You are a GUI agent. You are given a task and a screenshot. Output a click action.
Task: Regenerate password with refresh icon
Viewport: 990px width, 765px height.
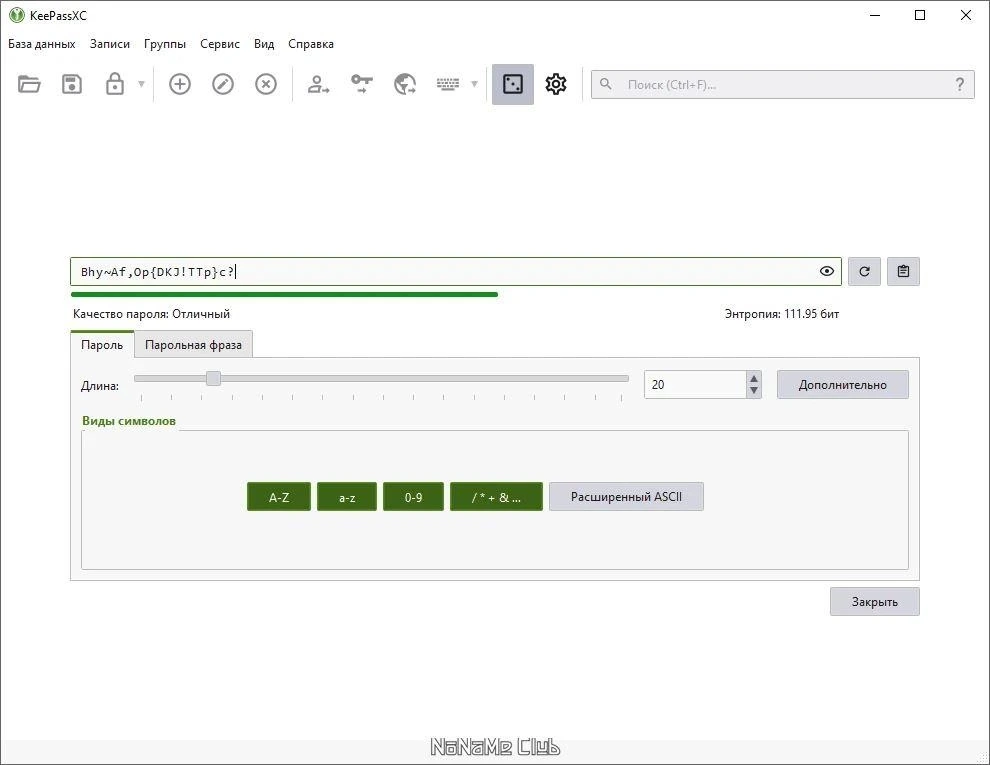(864, 271)
